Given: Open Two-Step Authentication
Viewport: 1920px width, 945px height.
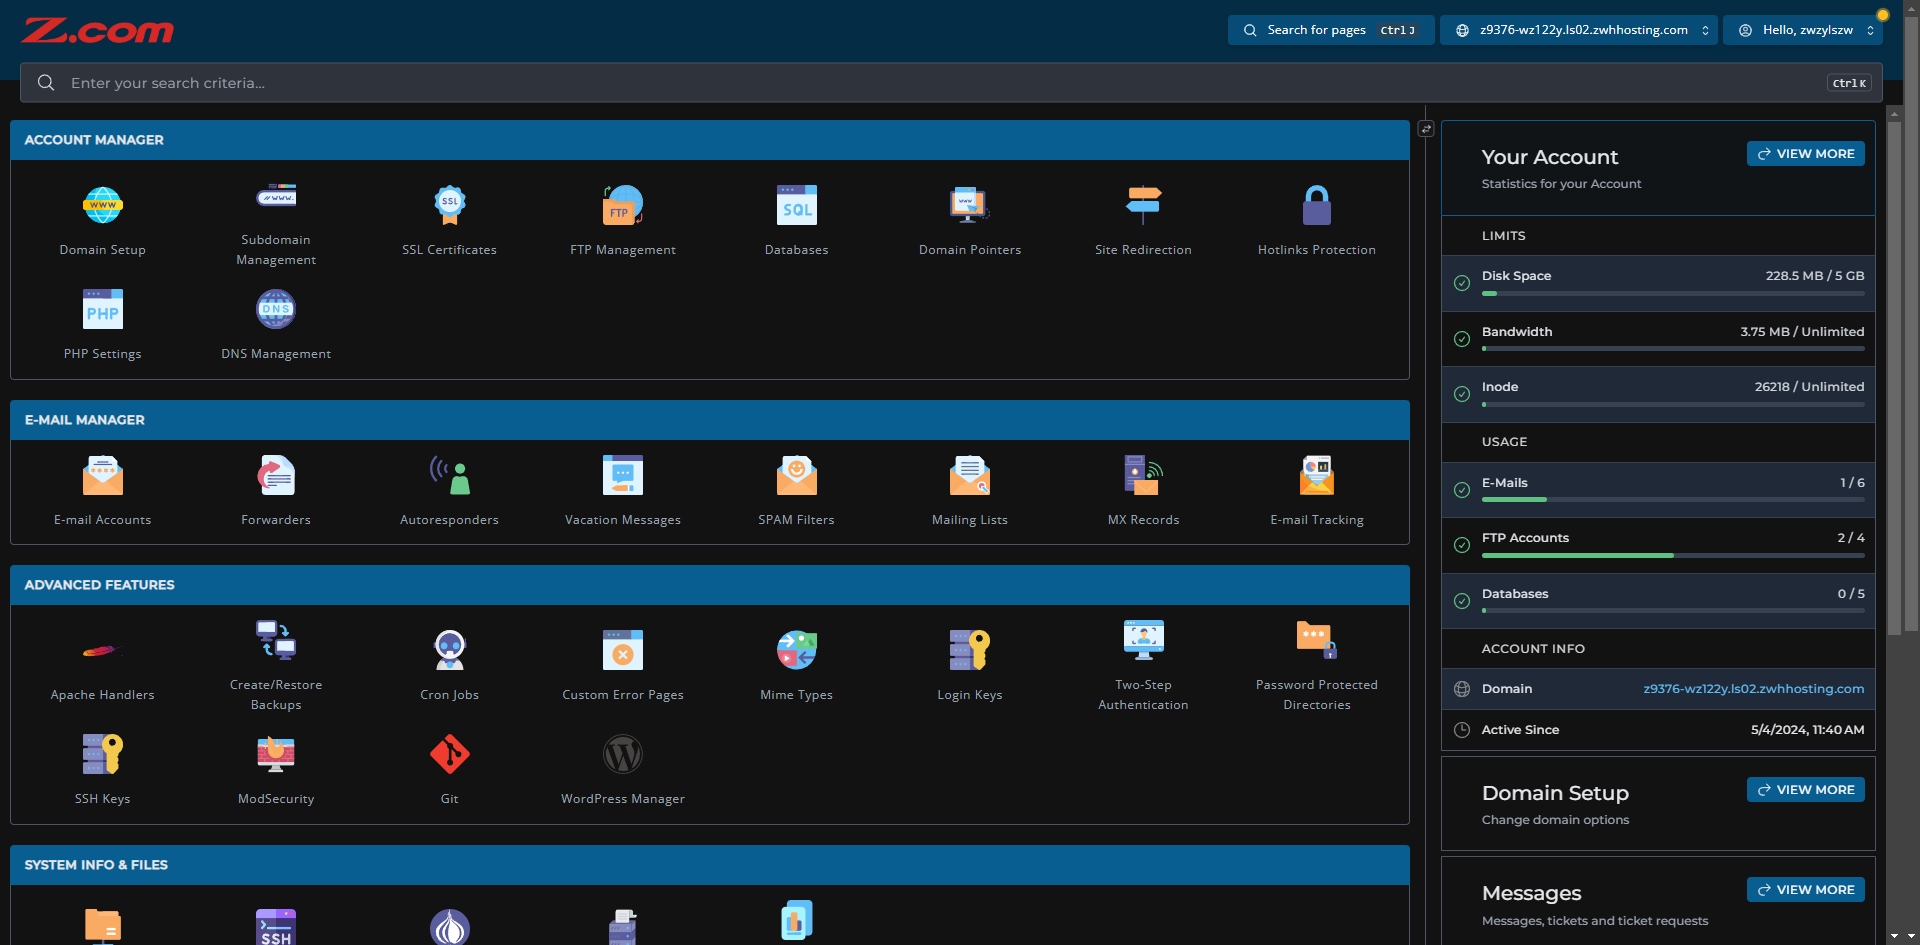Looking at the screenshot, I should point(1143,665).
